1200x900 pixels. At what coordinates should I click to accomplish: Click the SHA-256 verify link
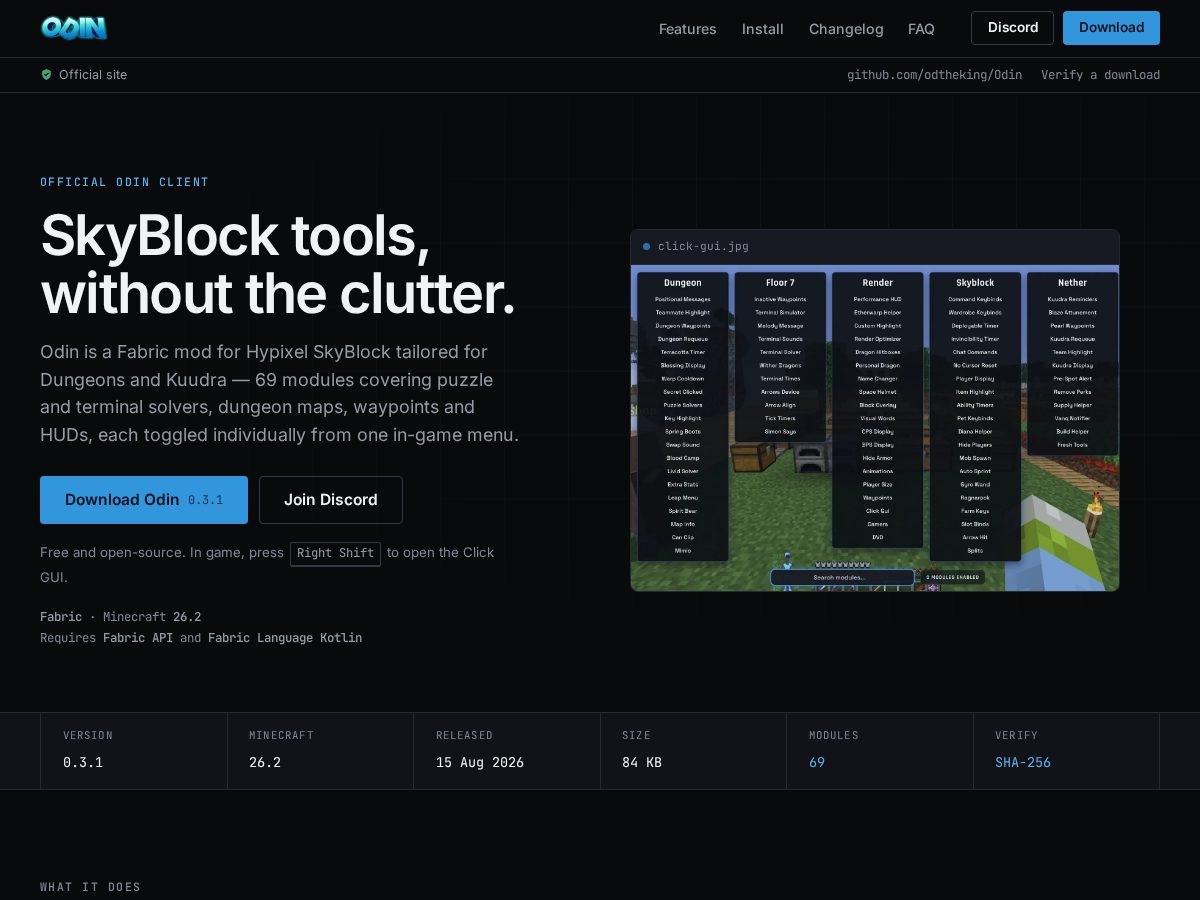1023,762
